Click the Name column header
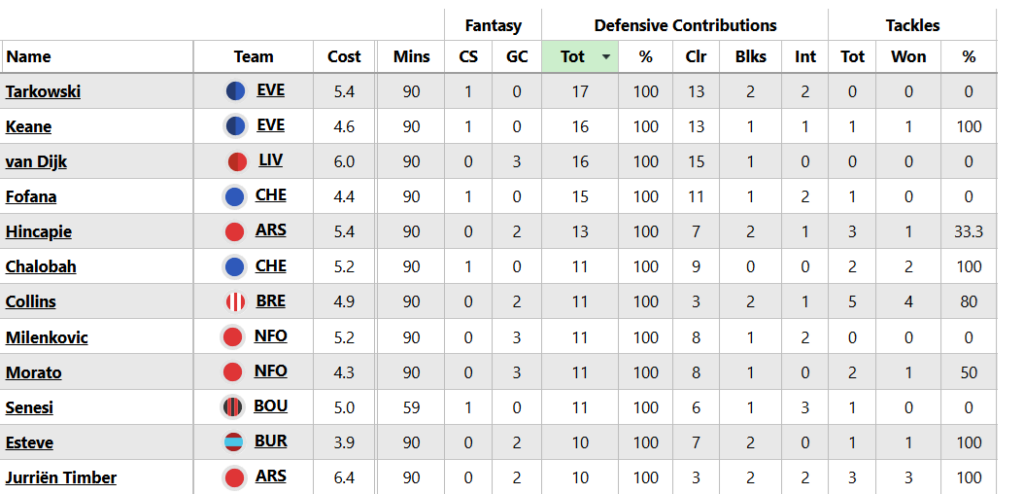Screen dimensions: 1024x494 click(x=29, y=57)
